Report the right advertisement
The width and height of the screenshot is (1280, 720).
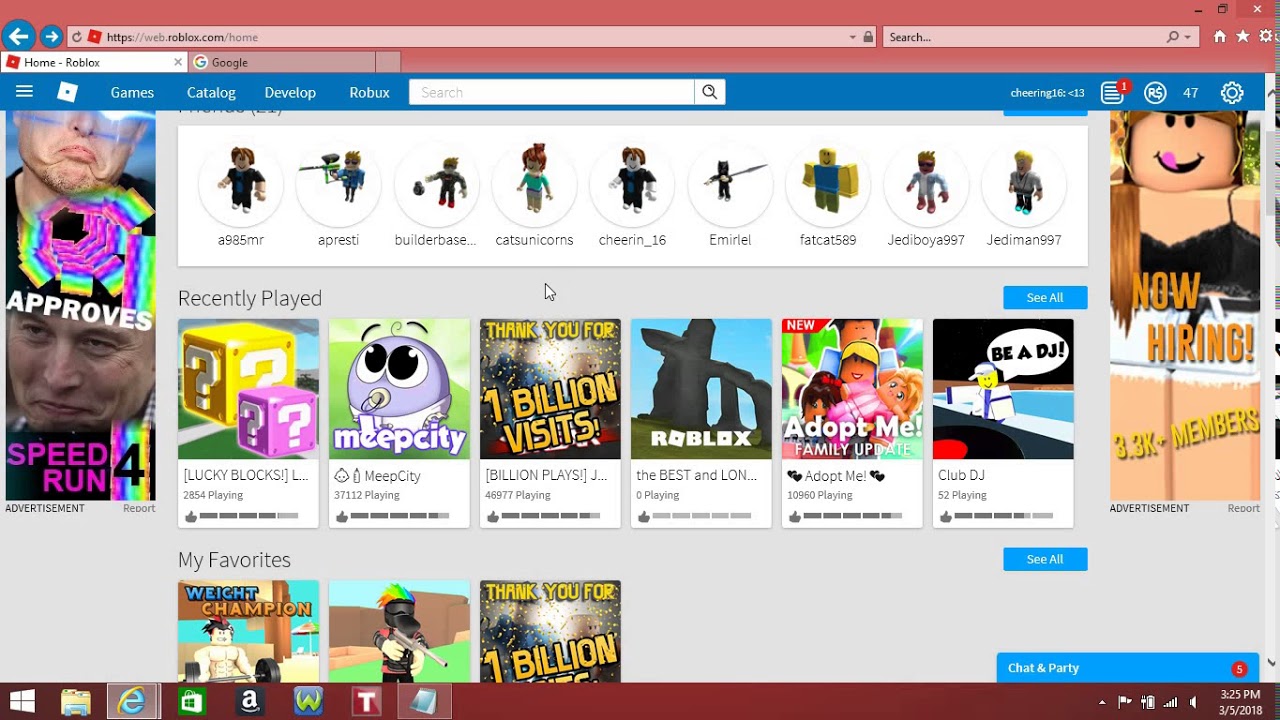[1244, 508]
